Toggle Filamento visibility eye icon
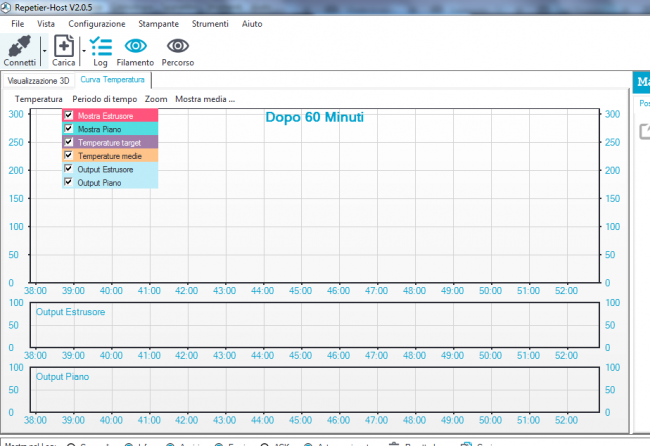This screenshot has width=650, height=446. click(136, 45)
